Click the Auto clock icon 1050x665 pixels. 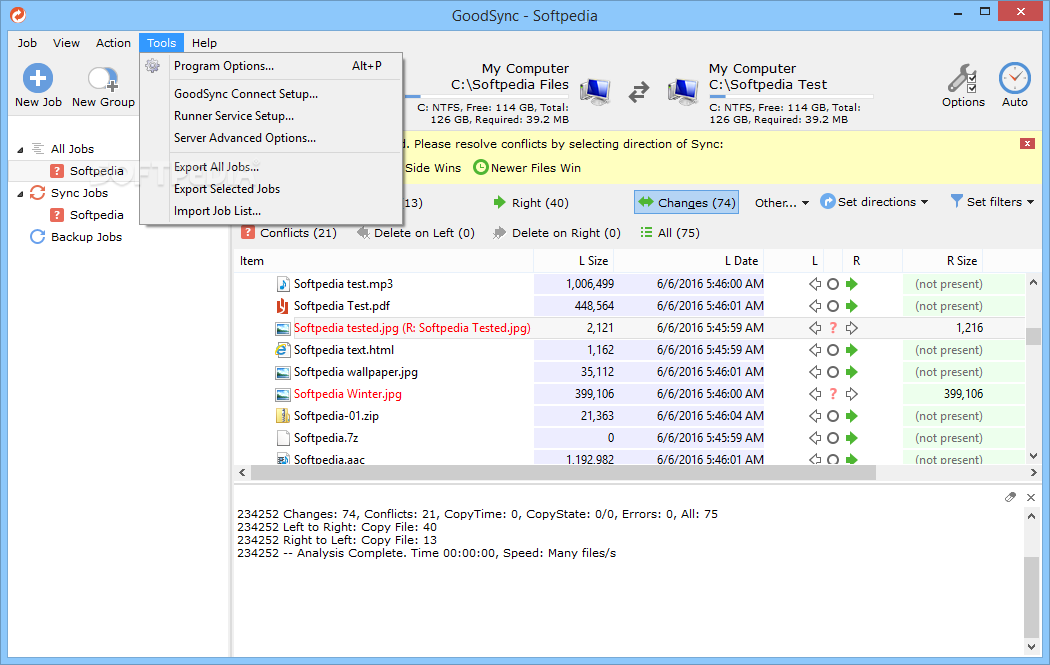coord(1015,78)
